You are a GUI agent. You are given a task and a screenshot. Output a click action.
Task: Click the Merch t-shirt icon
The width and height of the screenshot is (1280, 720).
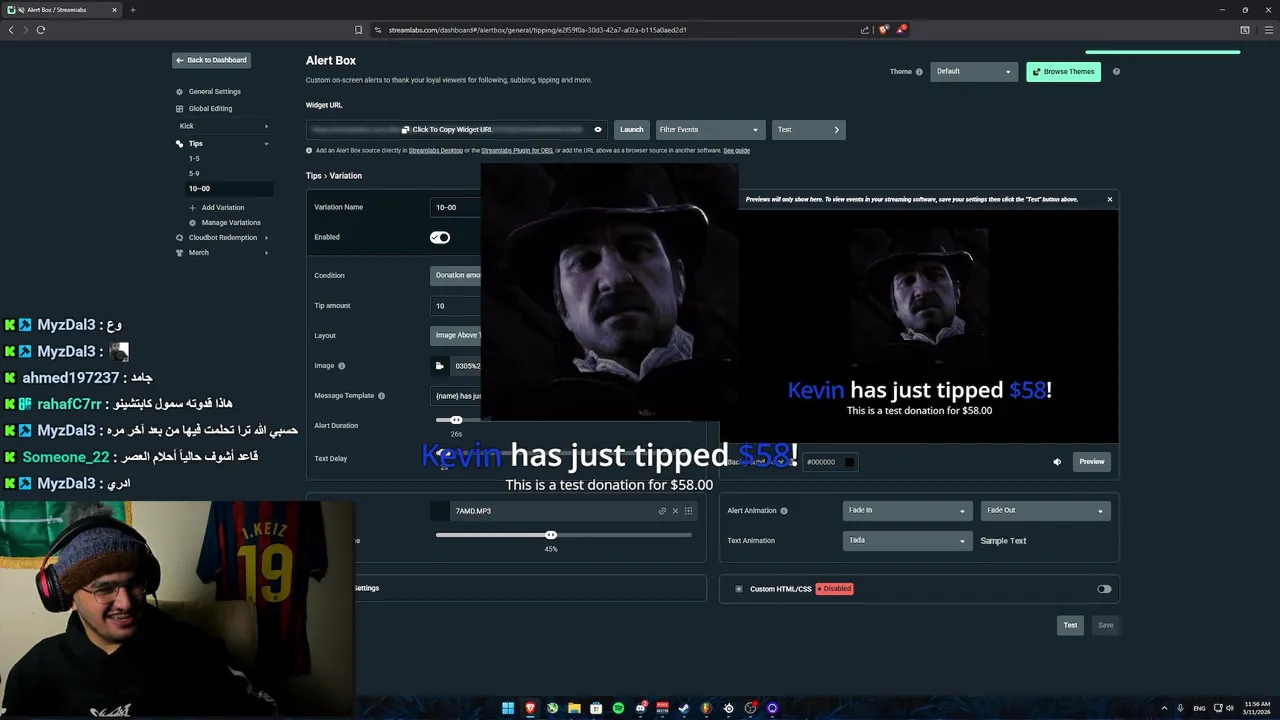[179, 253]
